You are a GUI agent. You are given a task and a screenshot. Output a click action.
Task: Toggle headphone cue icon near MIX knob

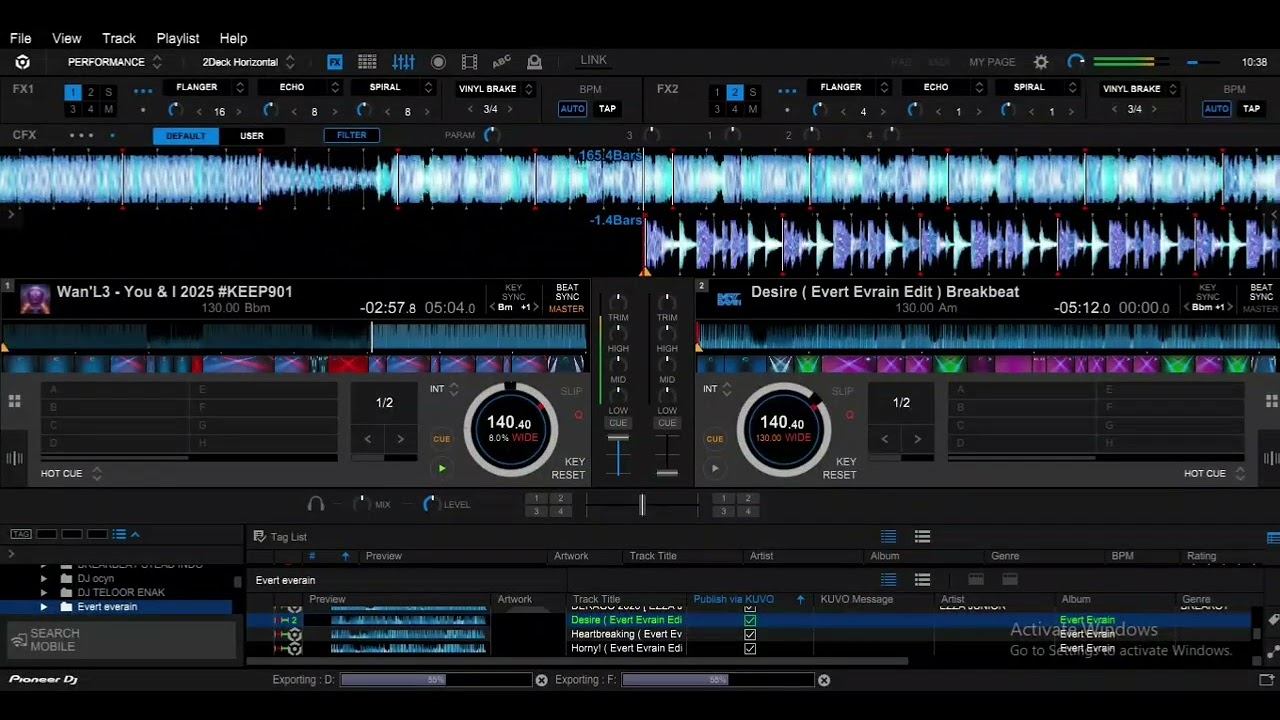click(316, 505)
